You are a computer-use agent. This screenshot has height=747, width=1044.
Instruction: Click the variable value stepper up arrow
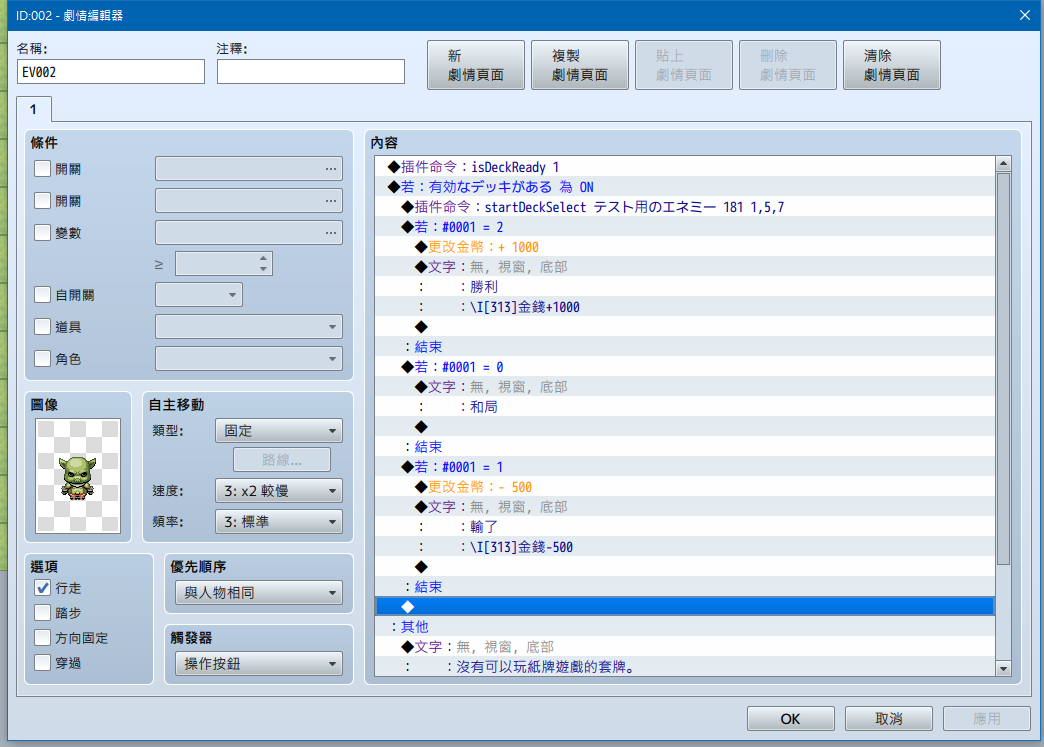[x=264, y=258]
